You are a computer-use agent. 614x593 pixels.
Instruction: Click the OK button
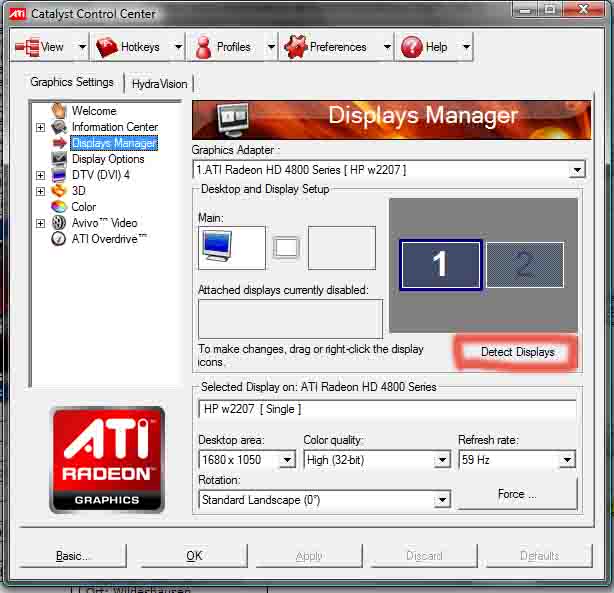pyautogui.click(x=194, y=555)
